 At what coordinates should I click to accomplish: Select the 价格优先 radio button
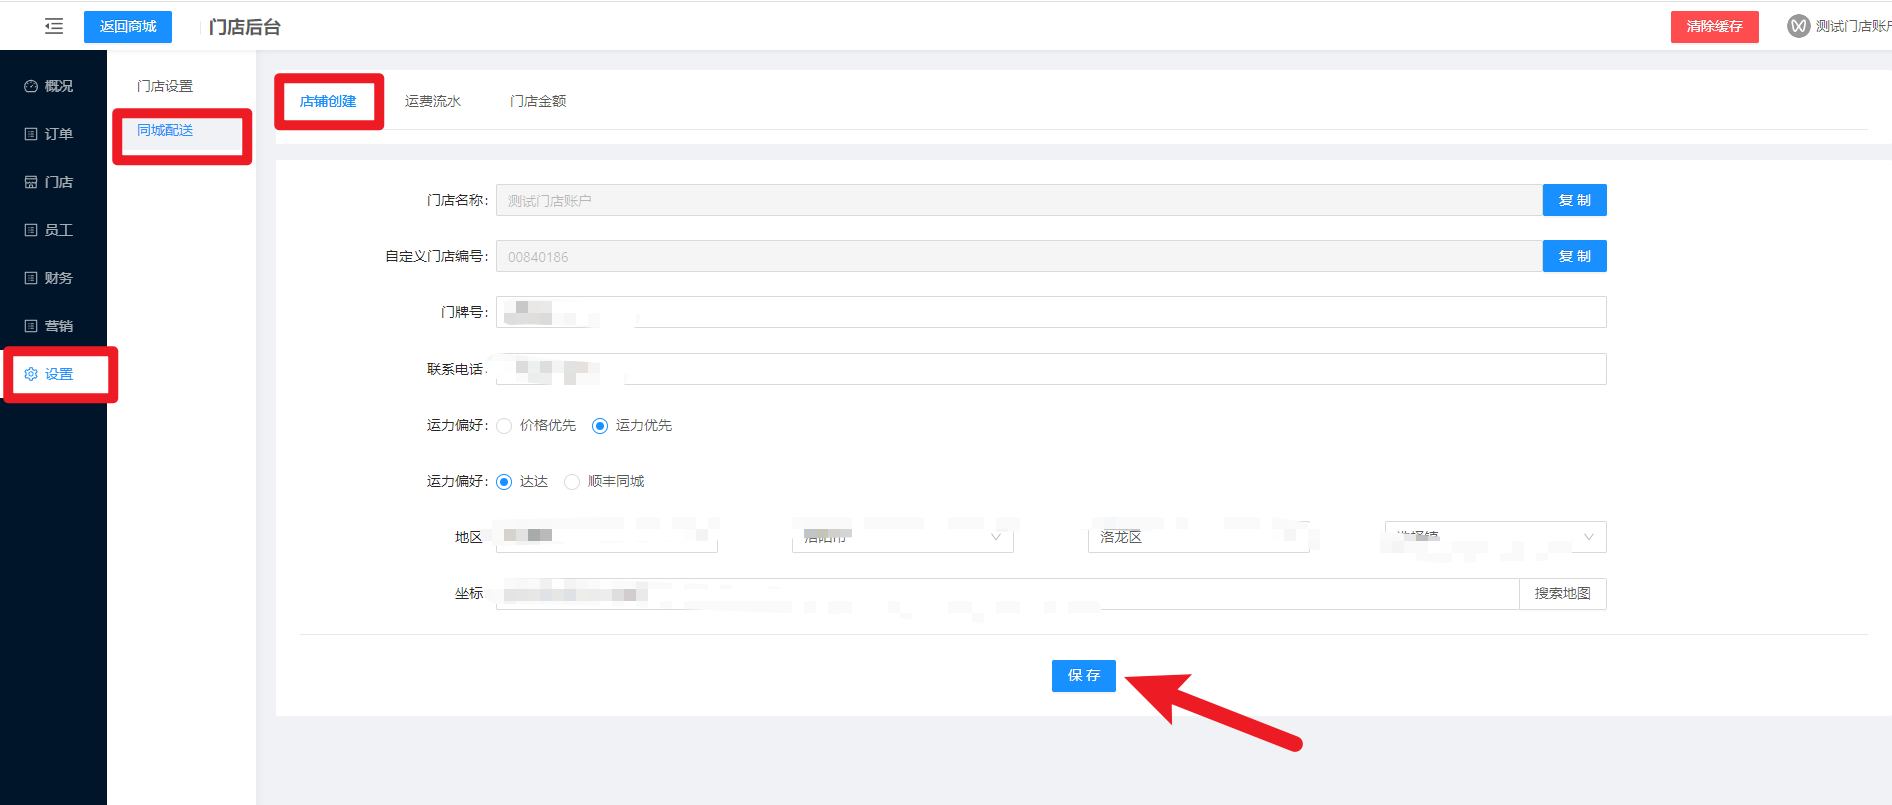[504, 426]
